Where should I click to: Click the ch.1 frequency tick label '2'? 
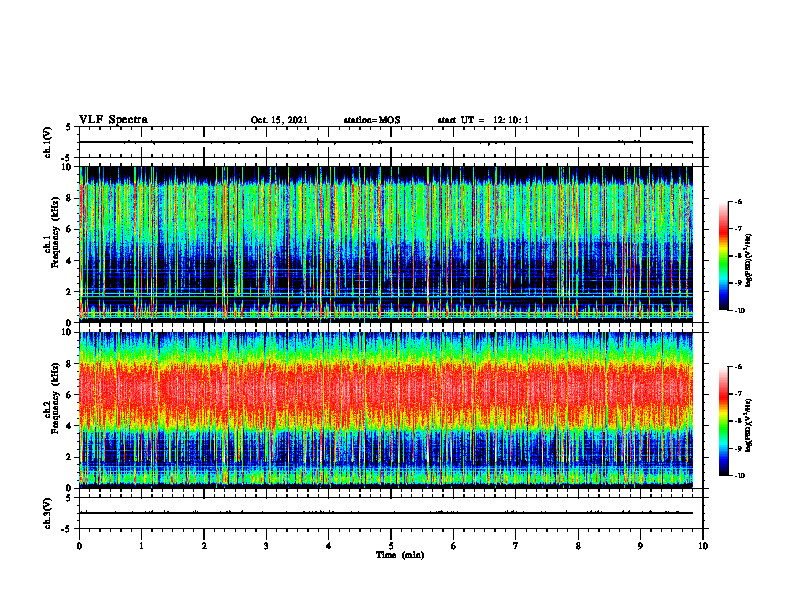[69, 292]
